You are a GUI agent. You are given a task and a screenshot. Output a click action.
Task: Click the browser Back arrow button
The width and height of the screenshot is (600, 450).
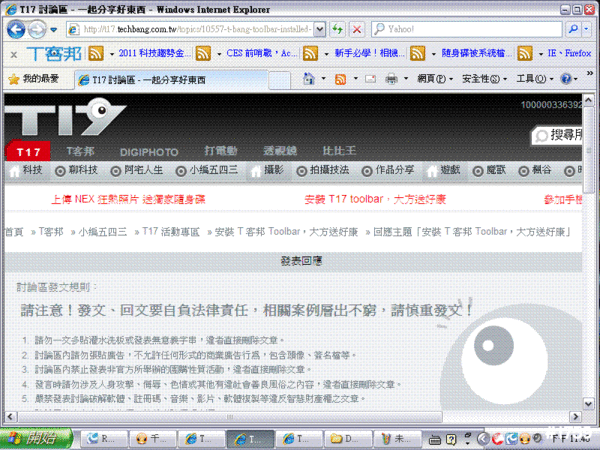[16, 29]
